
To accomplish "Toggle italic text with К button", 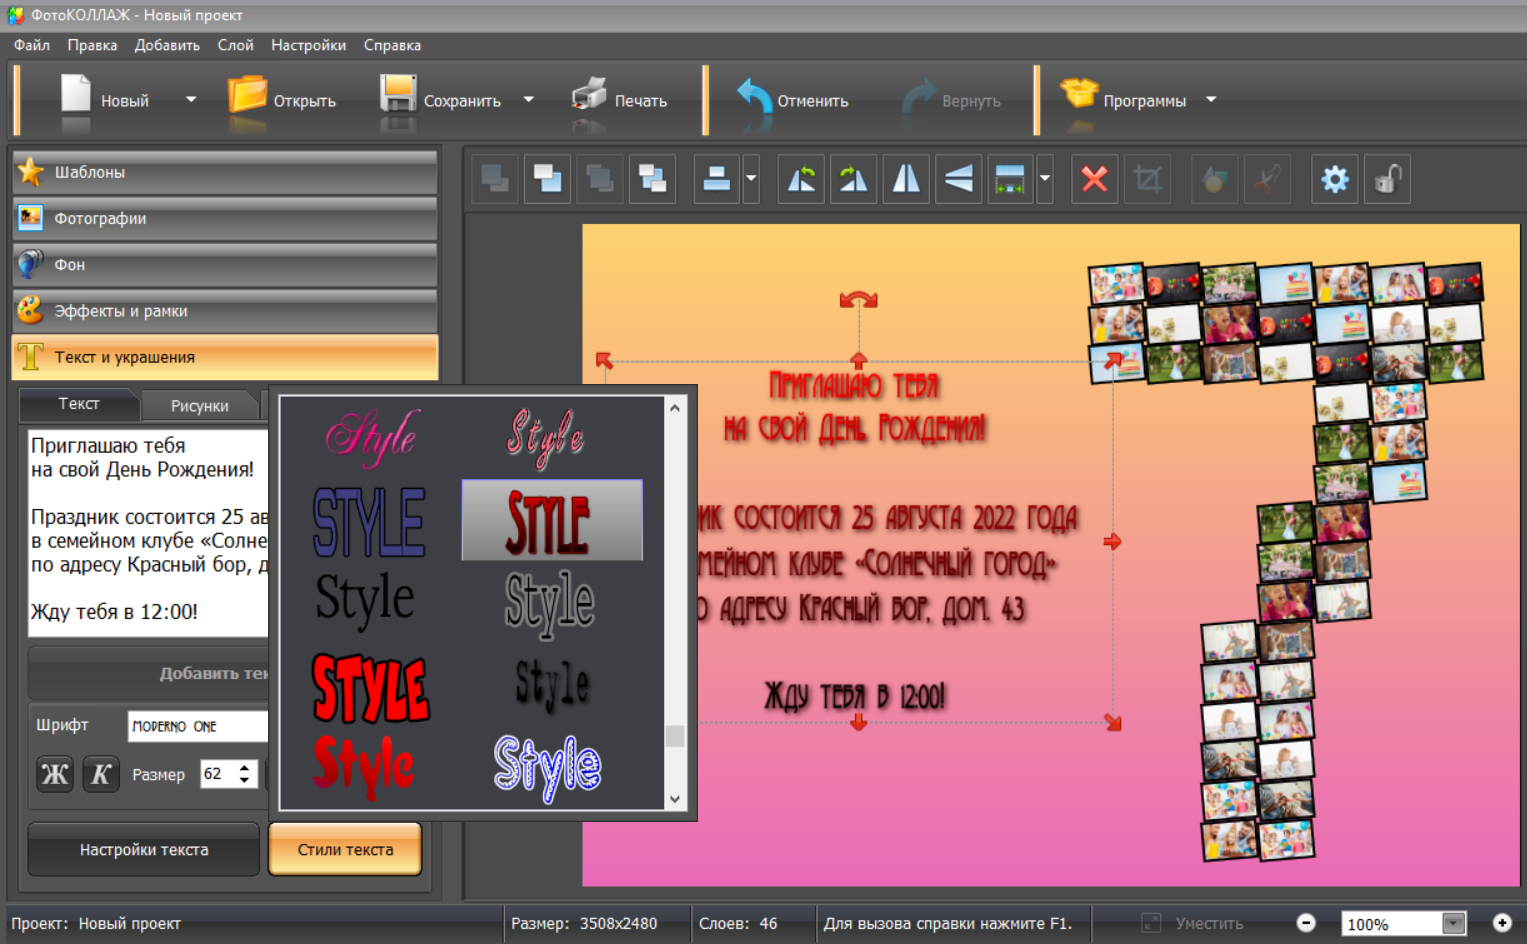I will point(101,774).
